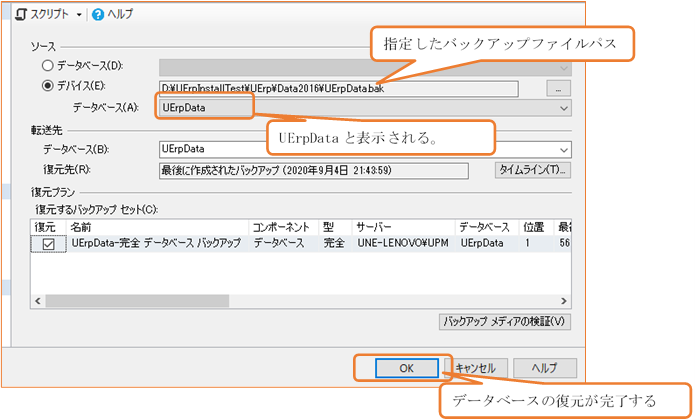Open the スクリプト dropdown arrow
The width and height of the screenshot is (695, 419).
click(x=80, y=15)
